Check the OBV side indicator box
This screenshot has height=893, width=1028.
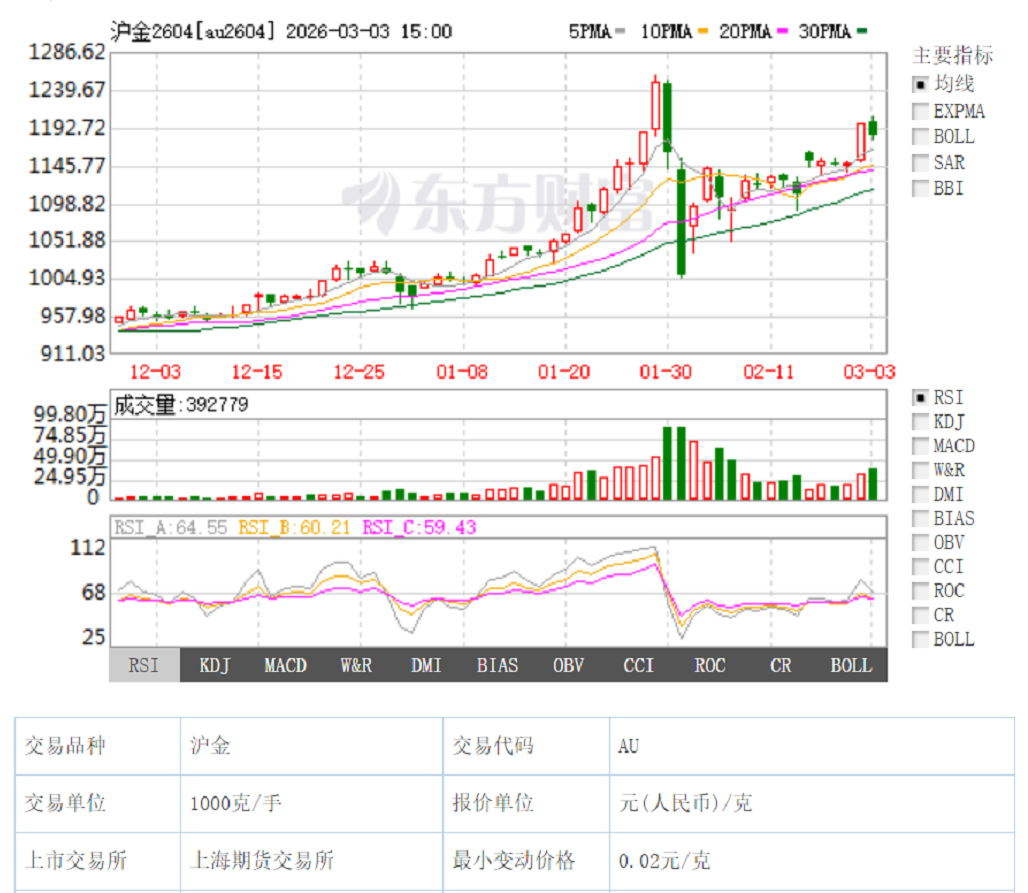[920, 543]
